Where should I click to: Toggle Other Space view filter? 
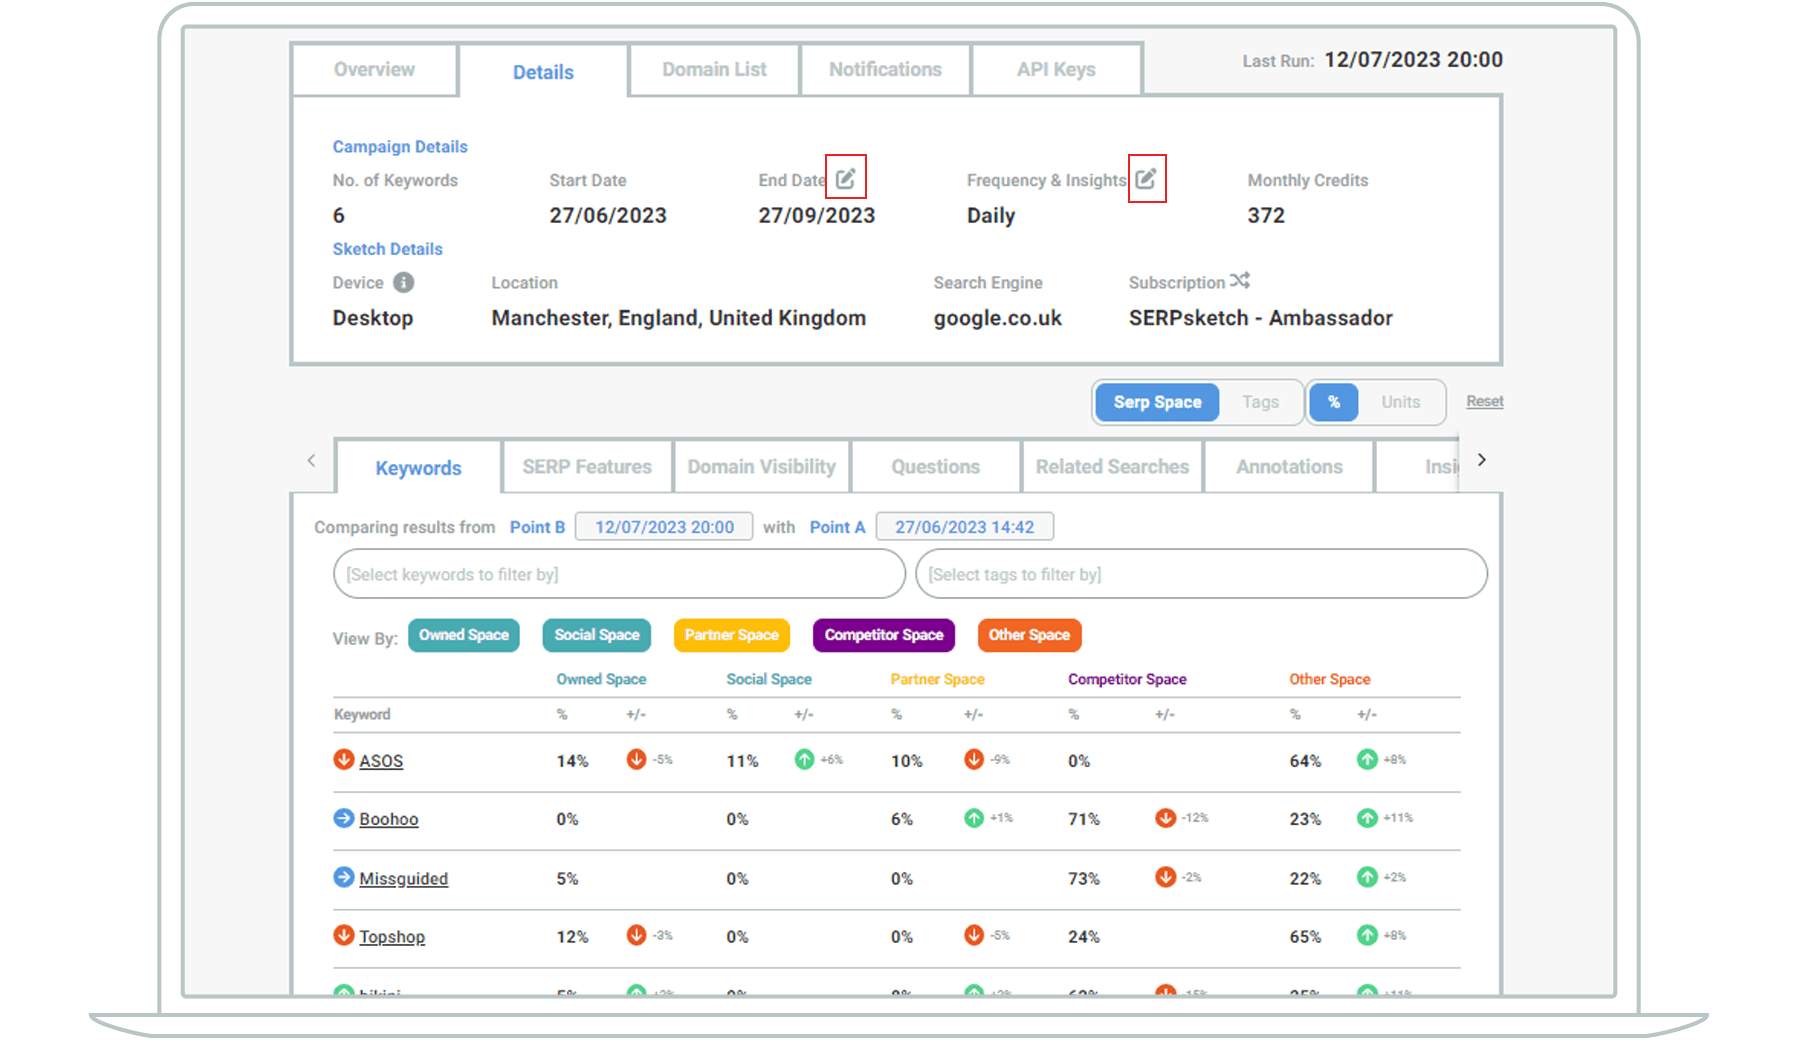point(1029,635)
